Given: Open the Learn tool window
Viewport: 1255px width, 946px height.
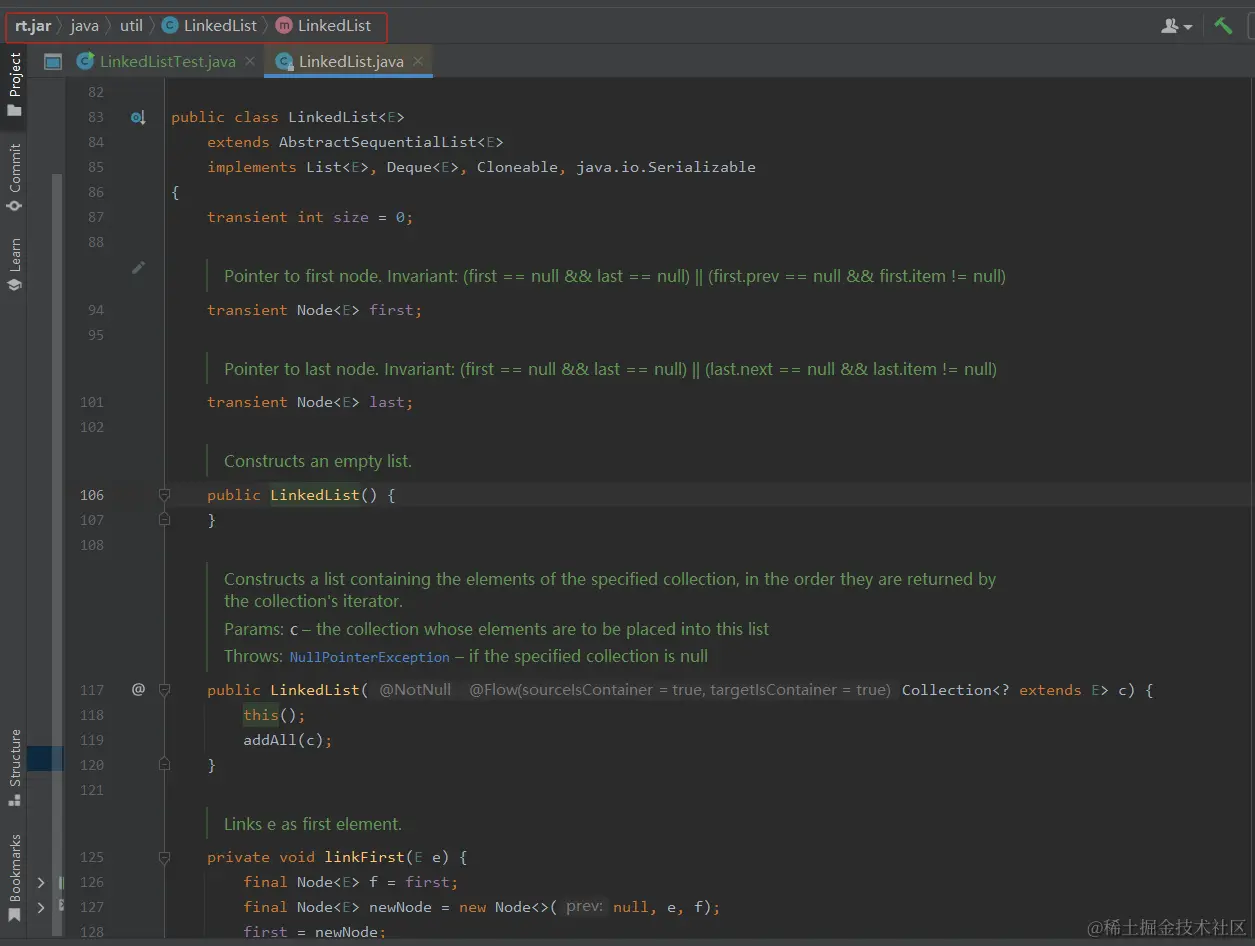Looking at the screenshot, I should pos(14,265).
